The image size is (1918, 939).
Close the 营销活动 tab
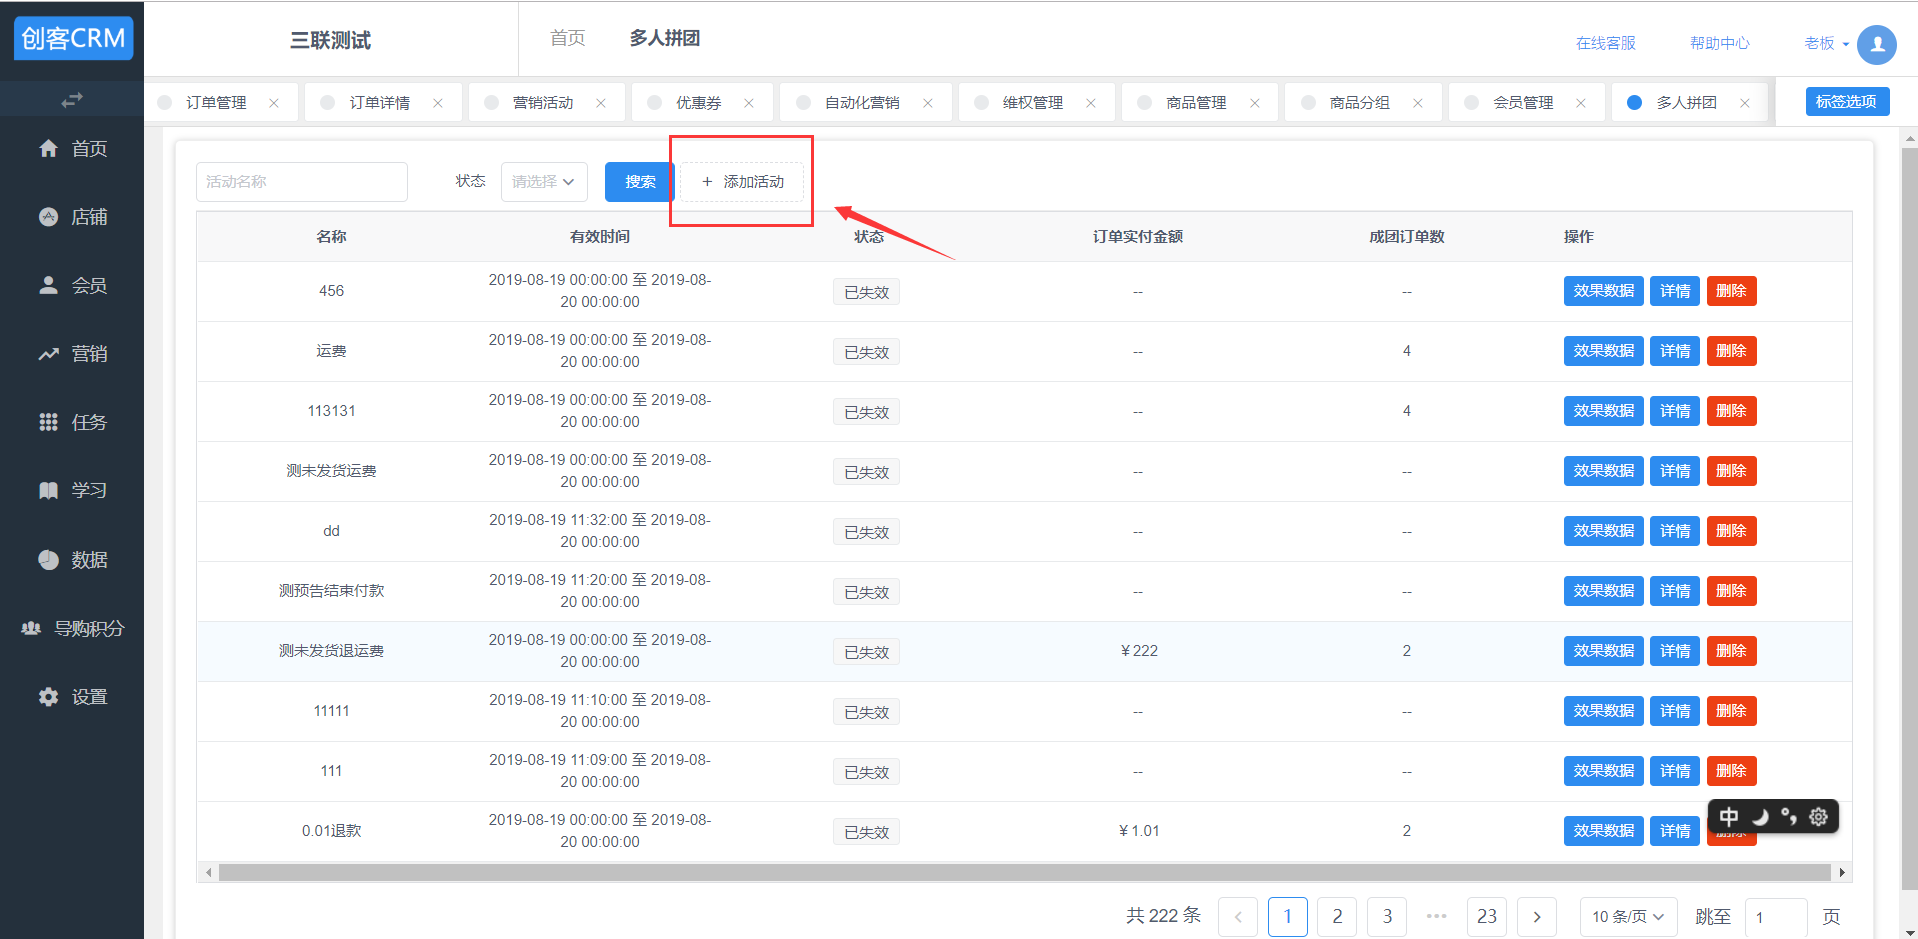tap(601, 103)
